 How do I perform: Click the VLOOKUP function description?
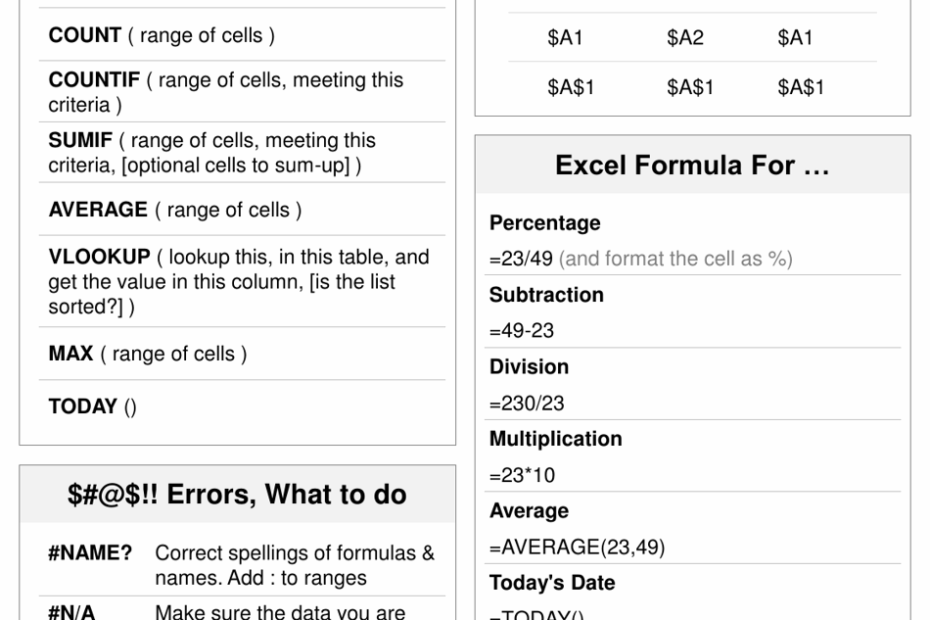(x=237, y=283)
